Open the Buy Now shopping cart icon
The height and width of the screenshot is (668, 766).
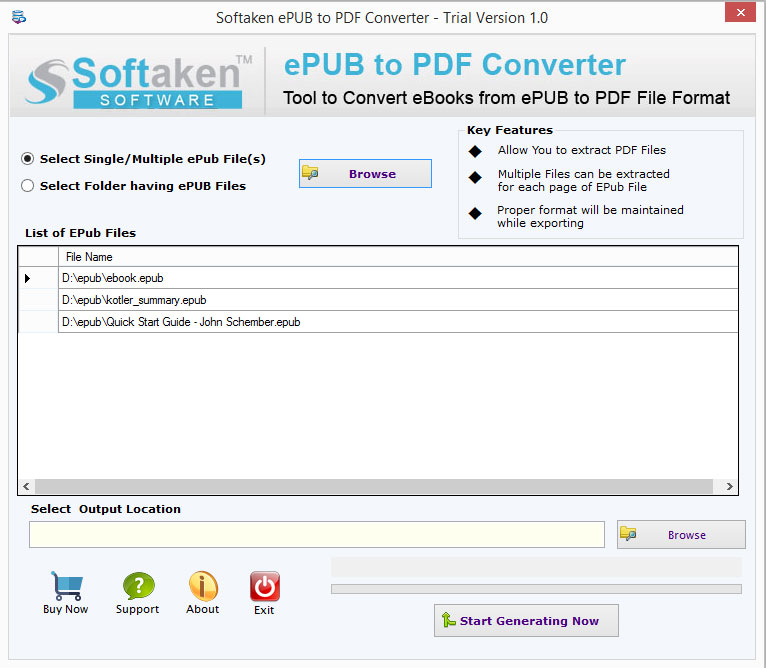pyautogui.click(x=66, y=586)
